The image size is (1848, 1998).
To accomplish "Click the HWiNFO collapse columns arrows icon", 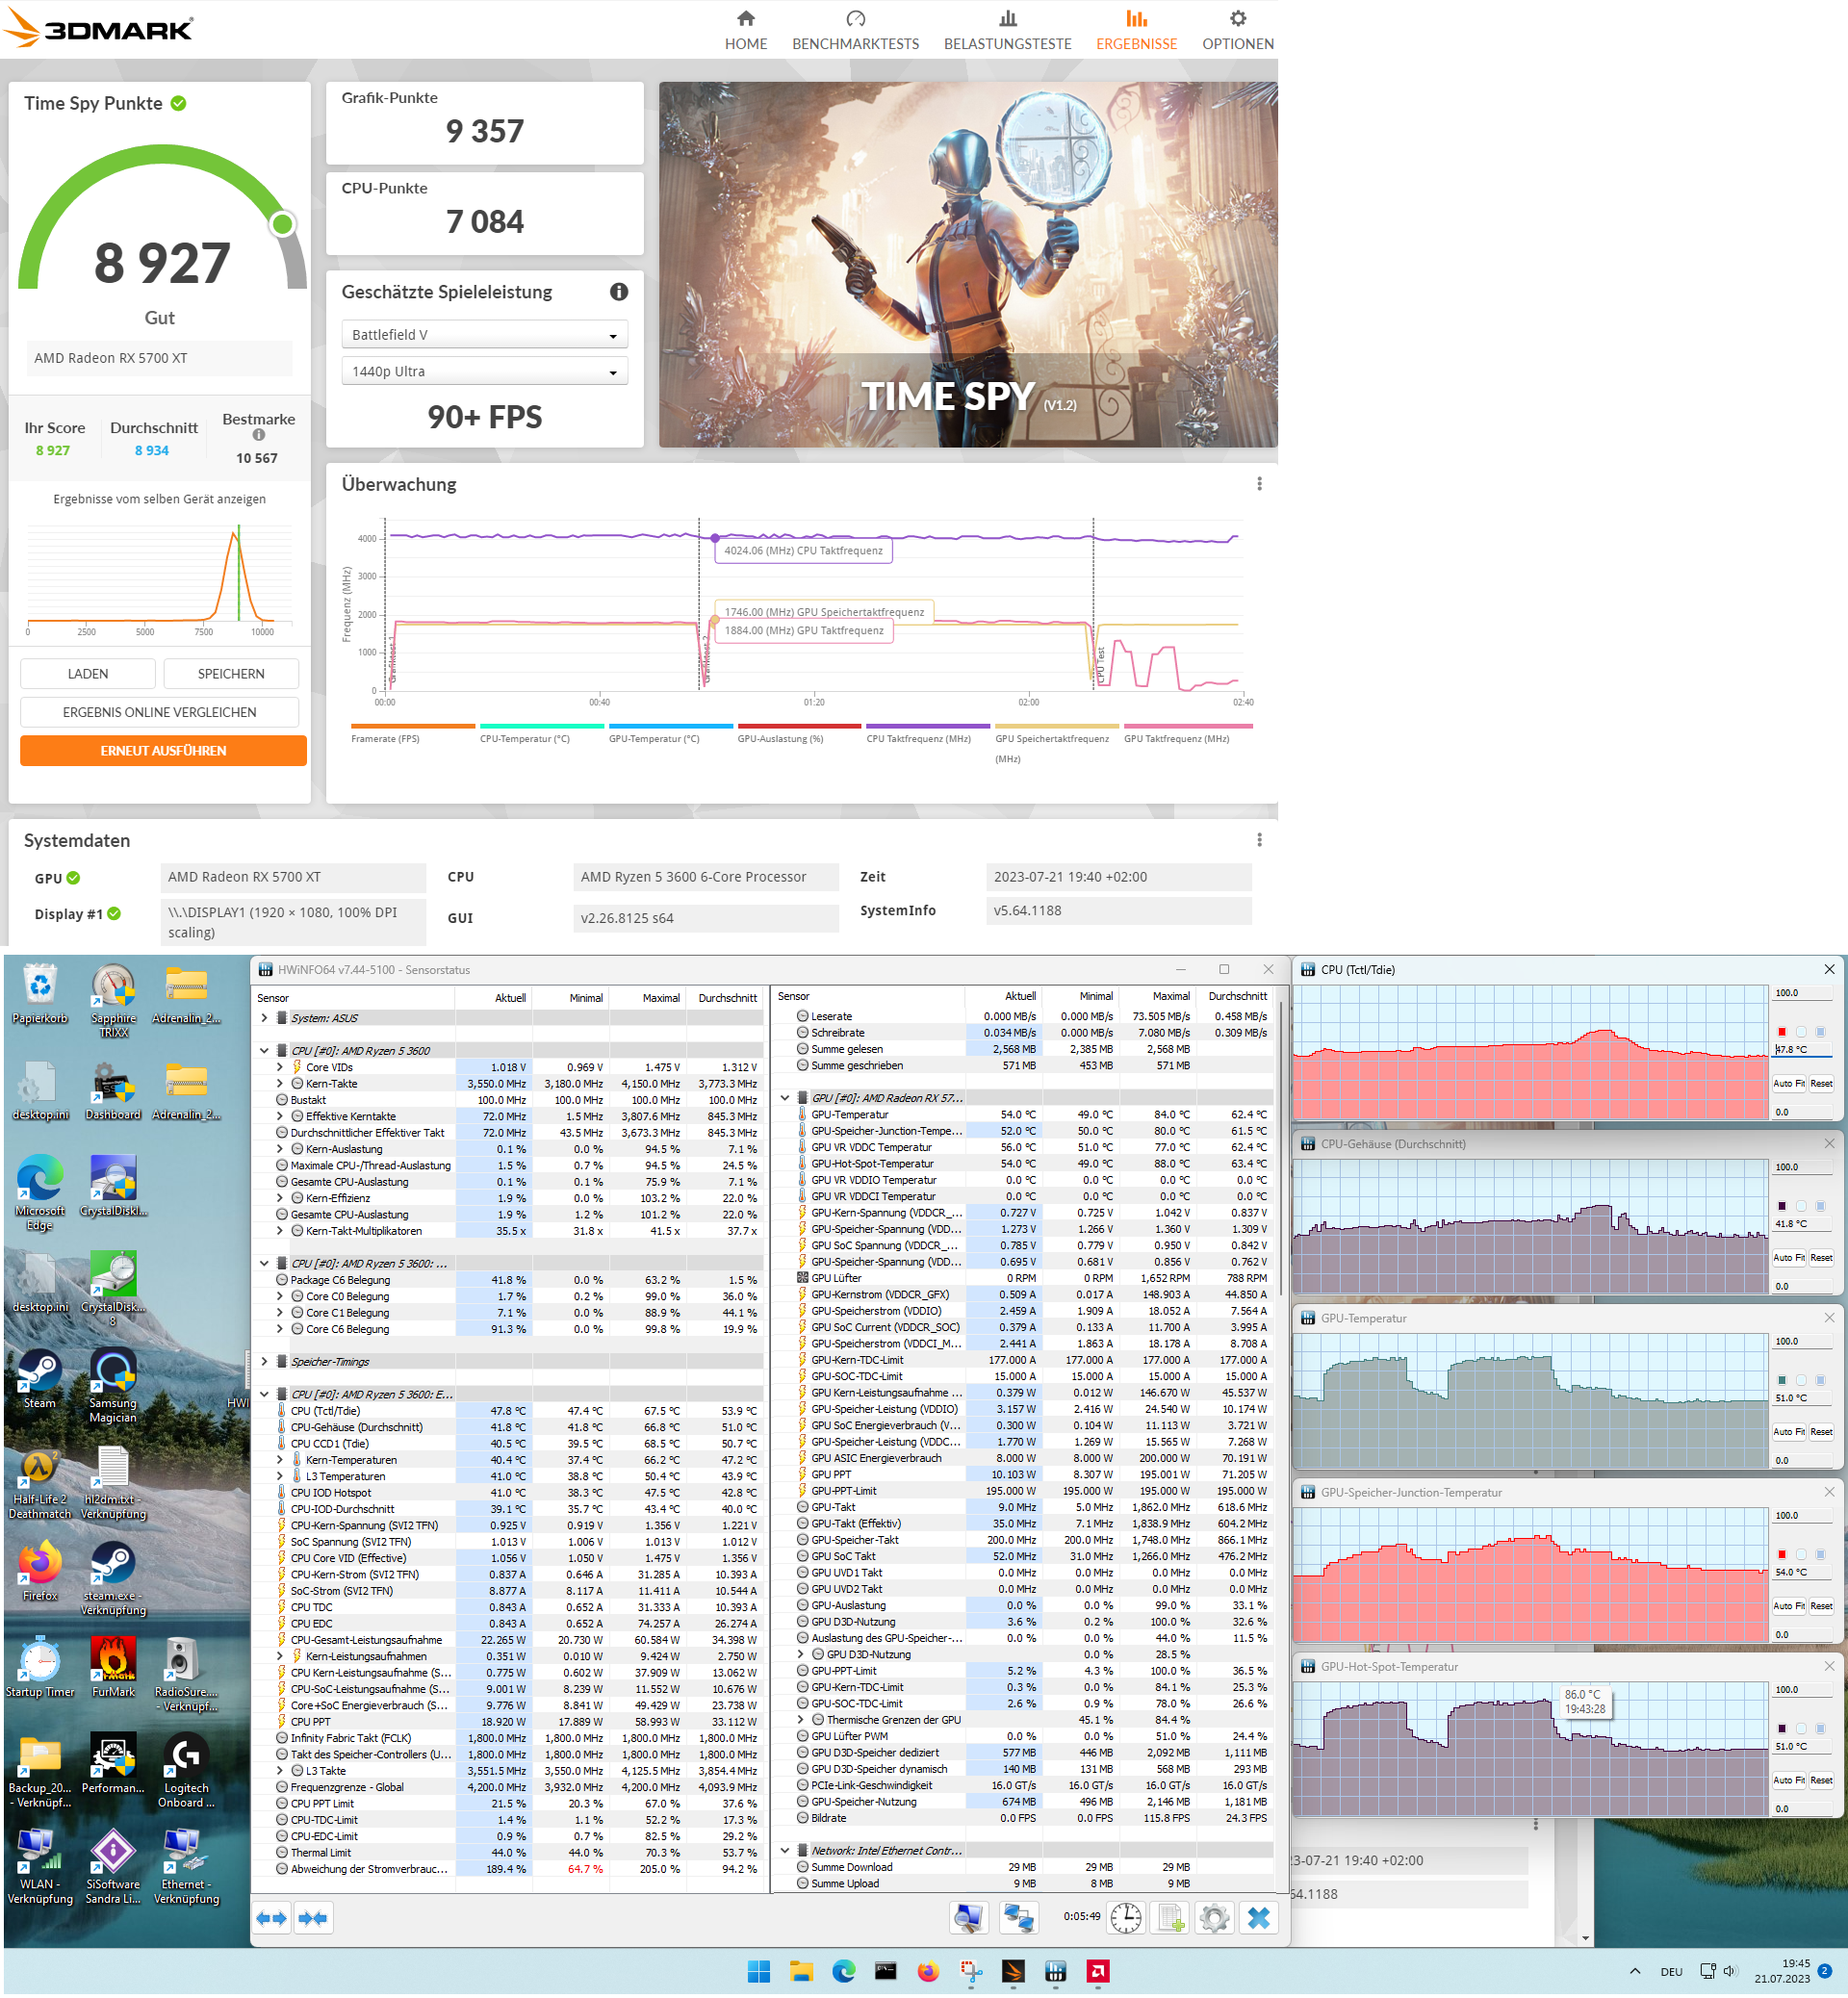I will point(313,1918).
